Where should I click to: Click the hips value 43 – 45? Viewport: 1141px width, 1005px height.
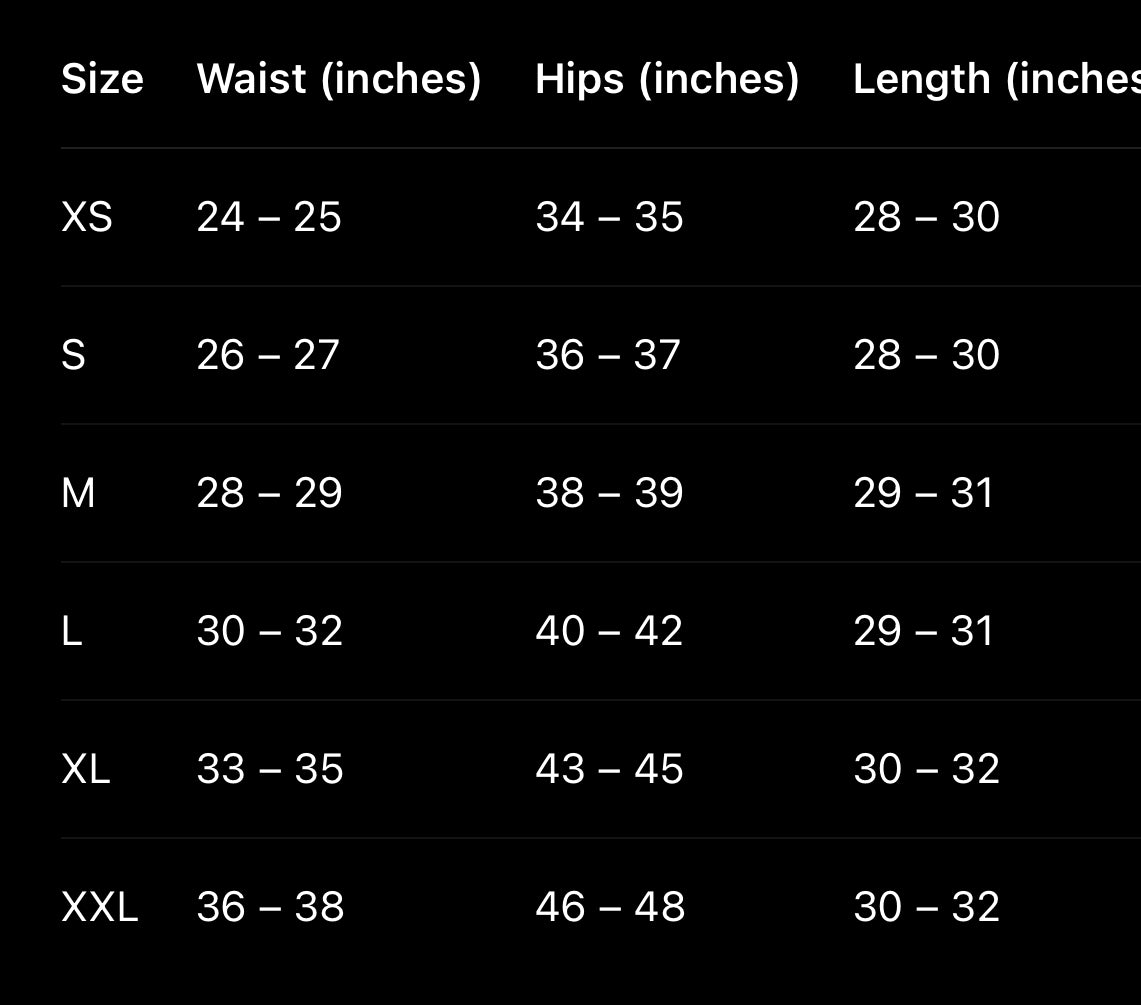click(609, 769)
